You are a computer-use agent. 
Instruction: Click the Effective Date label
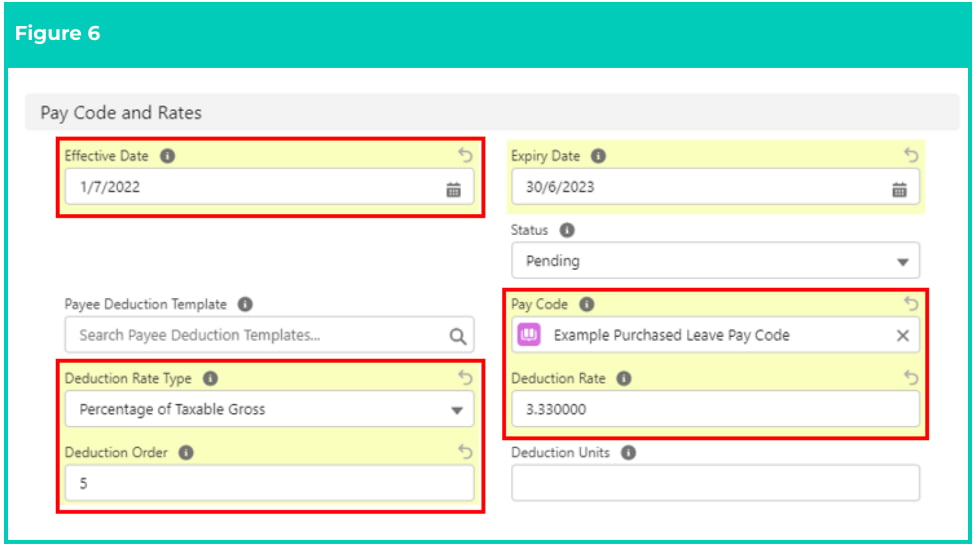tap(106, 156)
